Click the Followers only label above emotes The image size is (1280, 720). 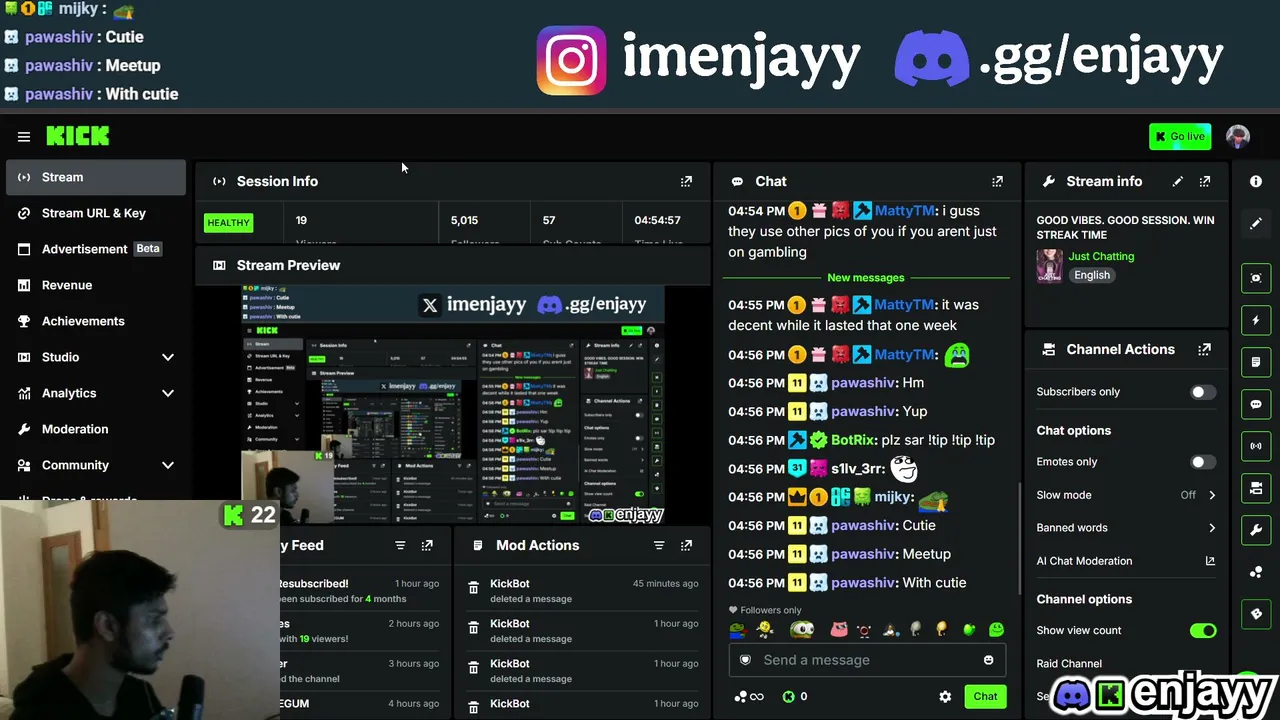(765, 610)
